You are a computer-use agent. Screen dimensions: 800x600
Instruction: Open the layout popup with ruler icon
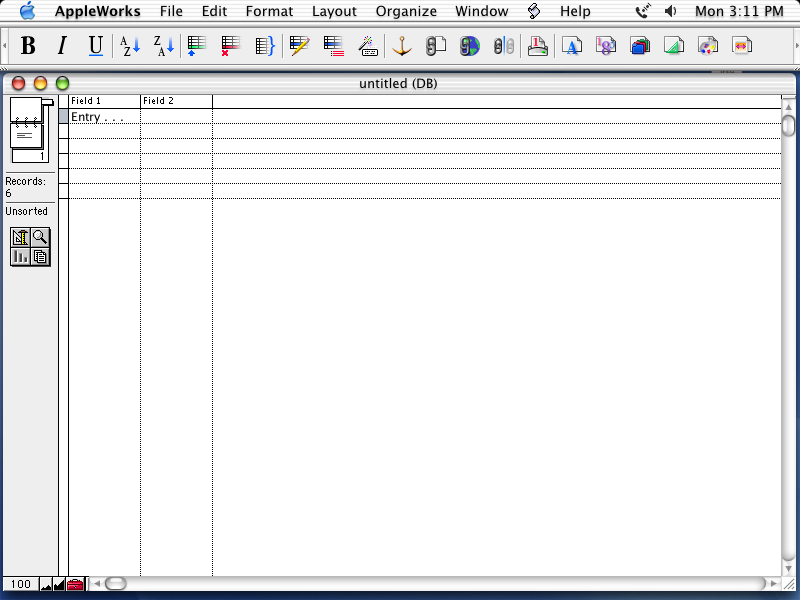coord(20,237)
